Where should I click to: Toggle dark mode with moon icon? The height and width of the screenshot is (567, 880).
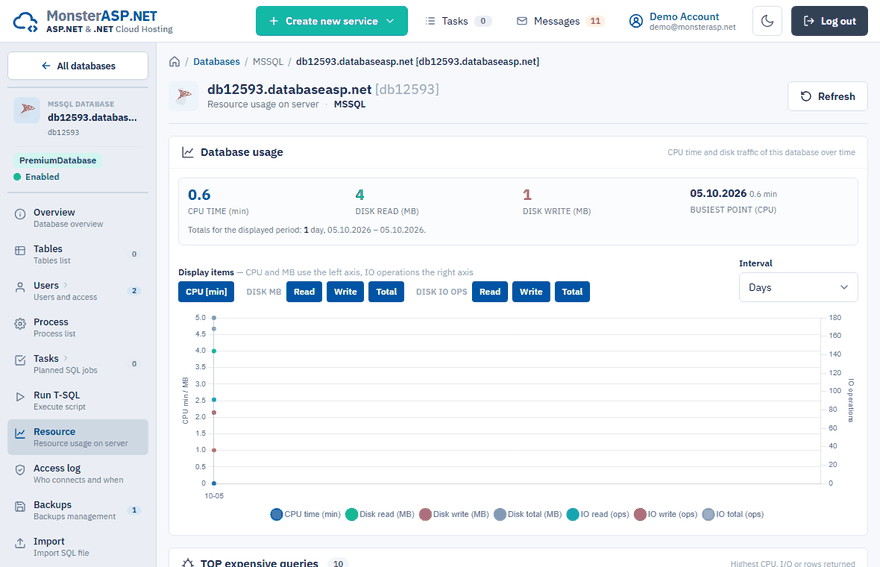coord(767,21)
